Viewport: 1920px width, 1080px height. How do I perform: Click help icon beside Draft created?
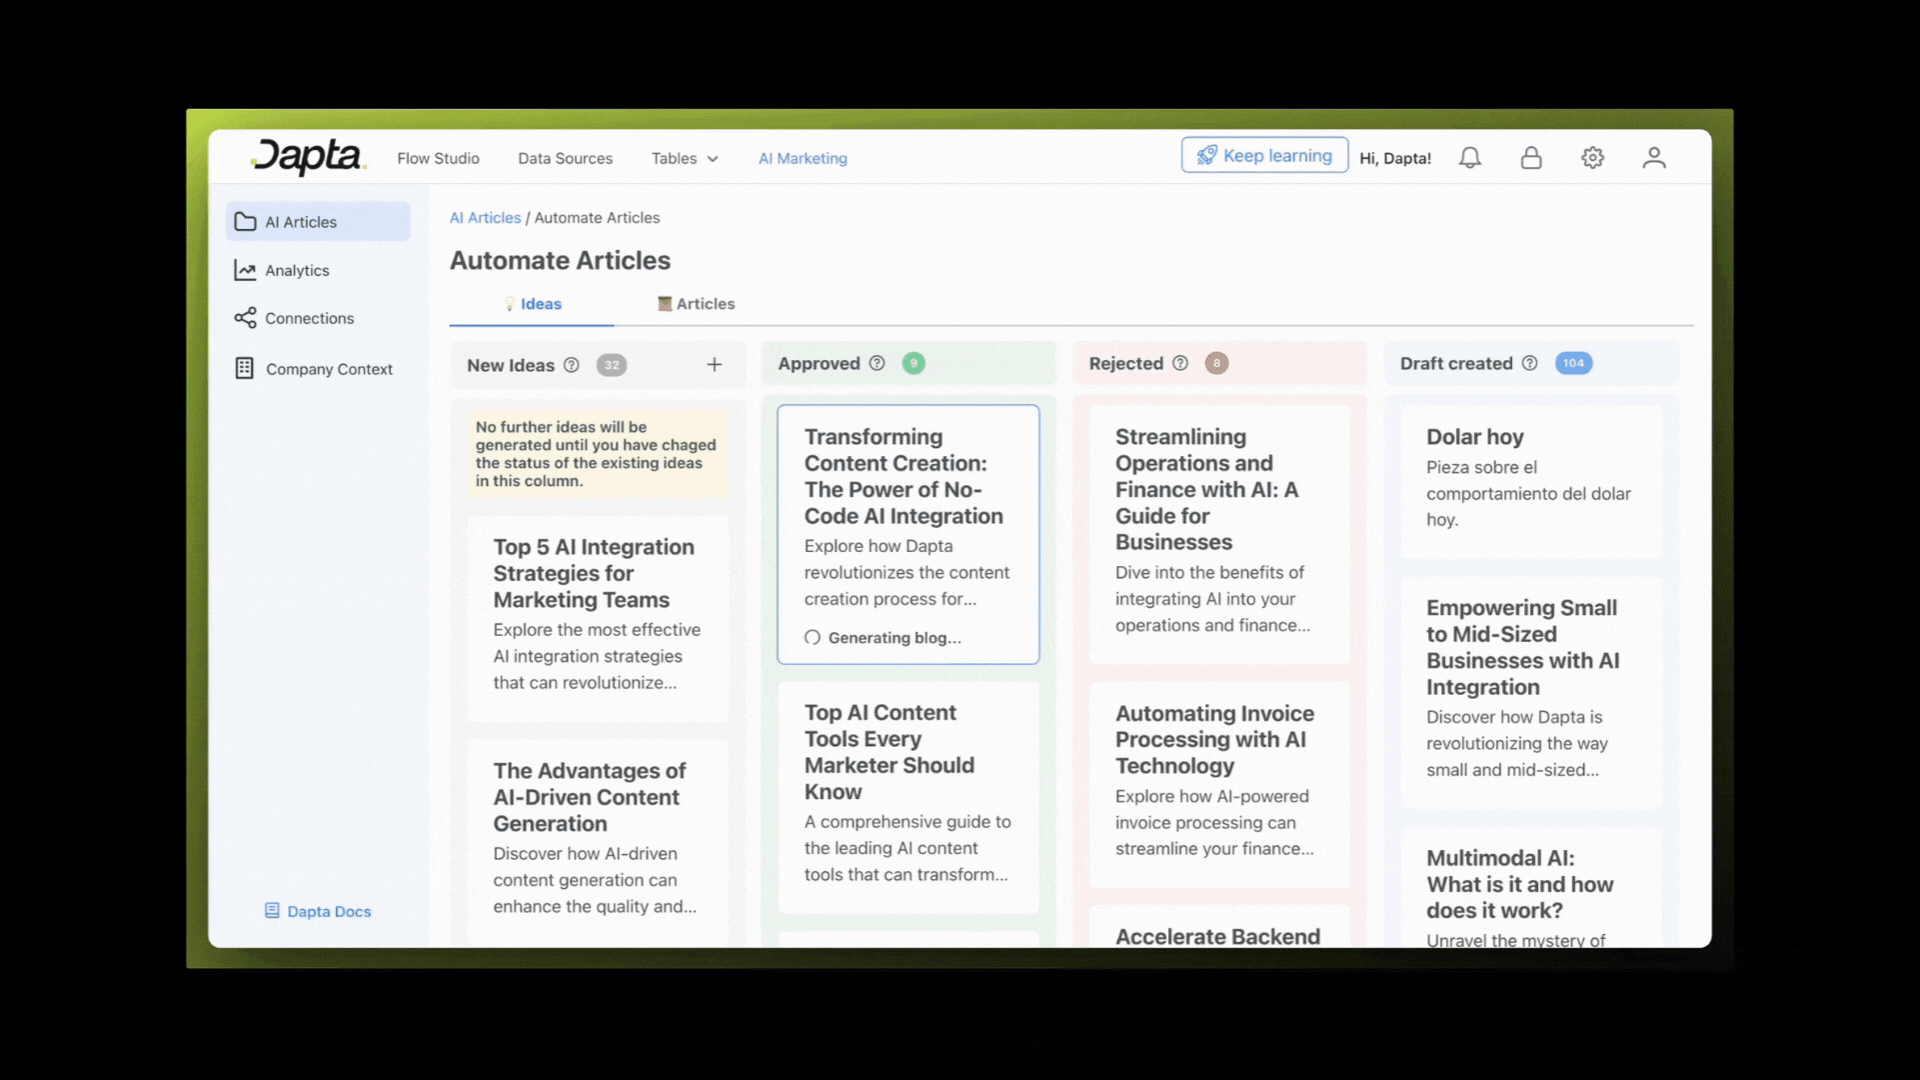[x=1529, y=364]
